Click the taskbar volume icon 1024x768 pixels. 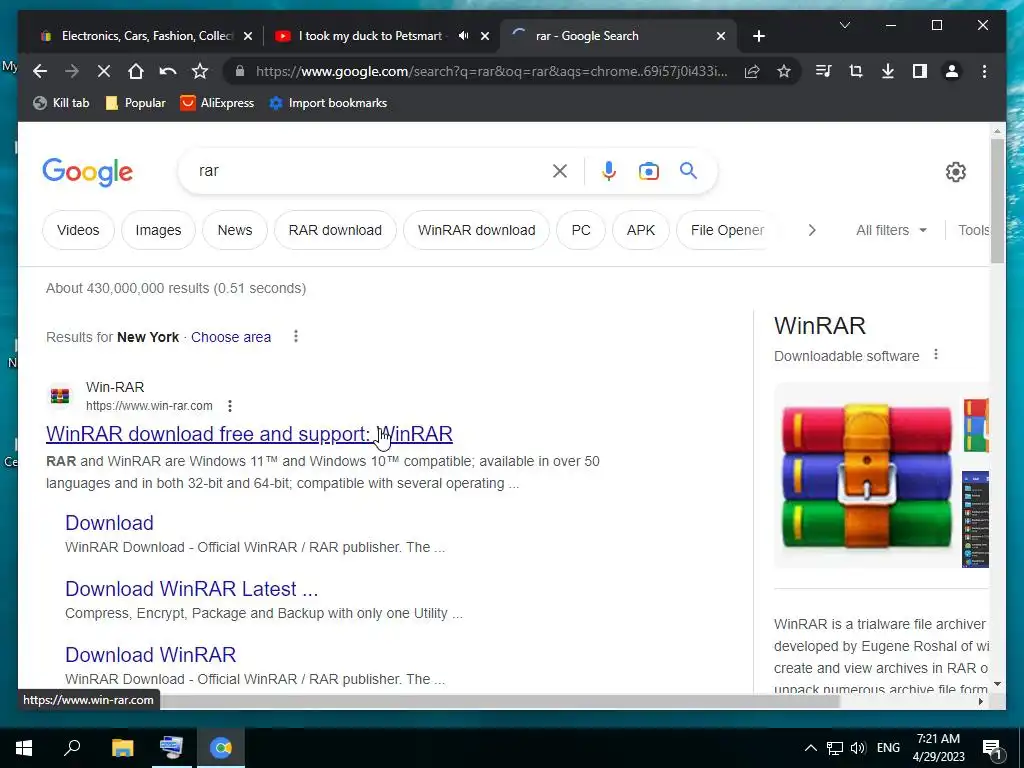pyautogui.click(x=858, y=748)
